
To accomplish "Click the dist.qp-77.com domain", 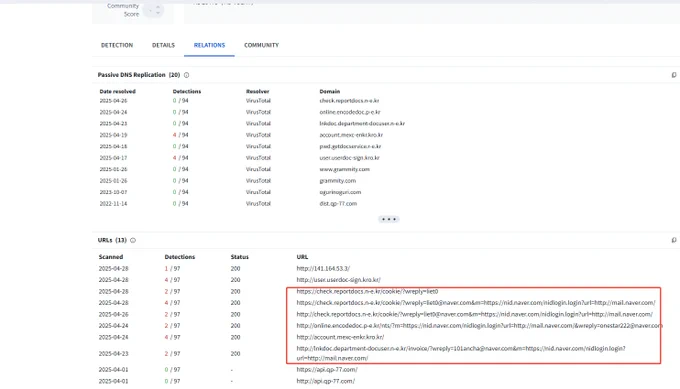I will pos(338,203).
